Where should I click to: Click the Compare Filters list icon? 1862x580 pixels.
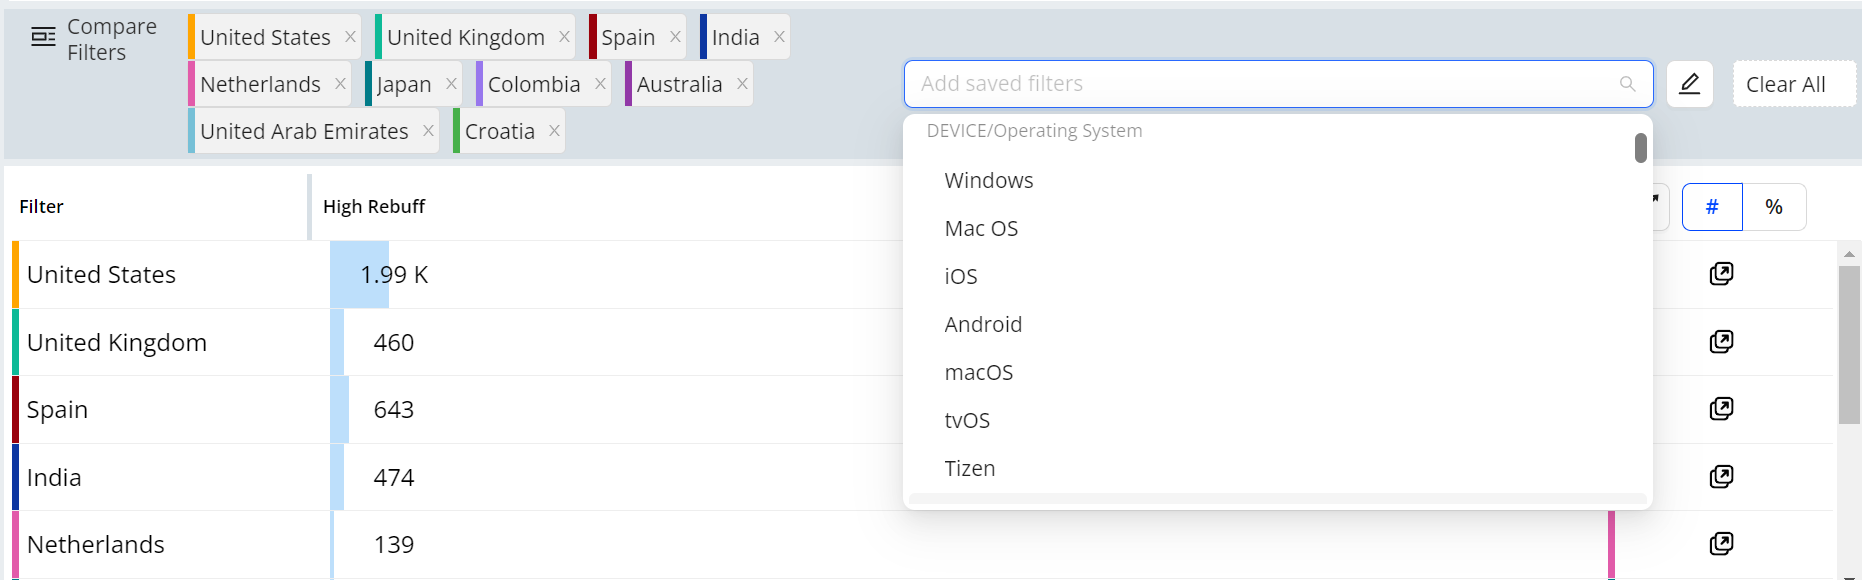(43, 38)
